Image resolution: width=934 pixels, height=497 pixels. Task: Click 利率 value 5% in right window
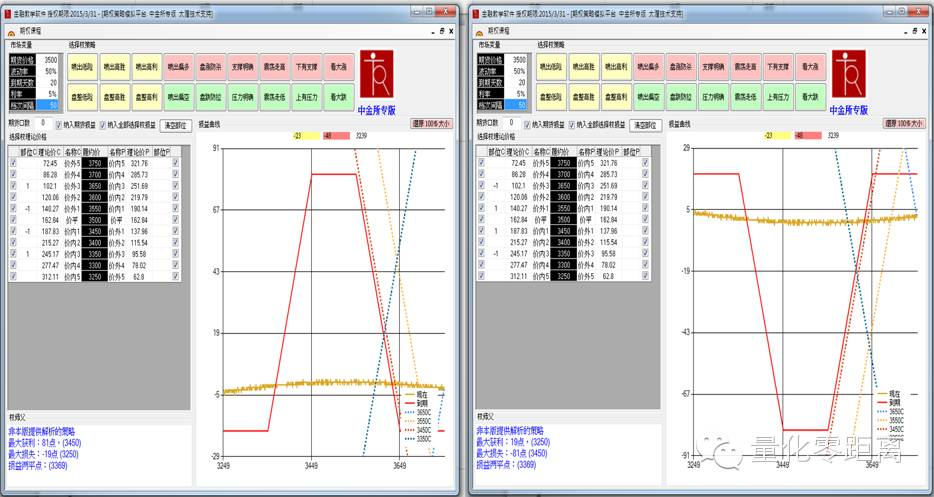coord(517,94)
